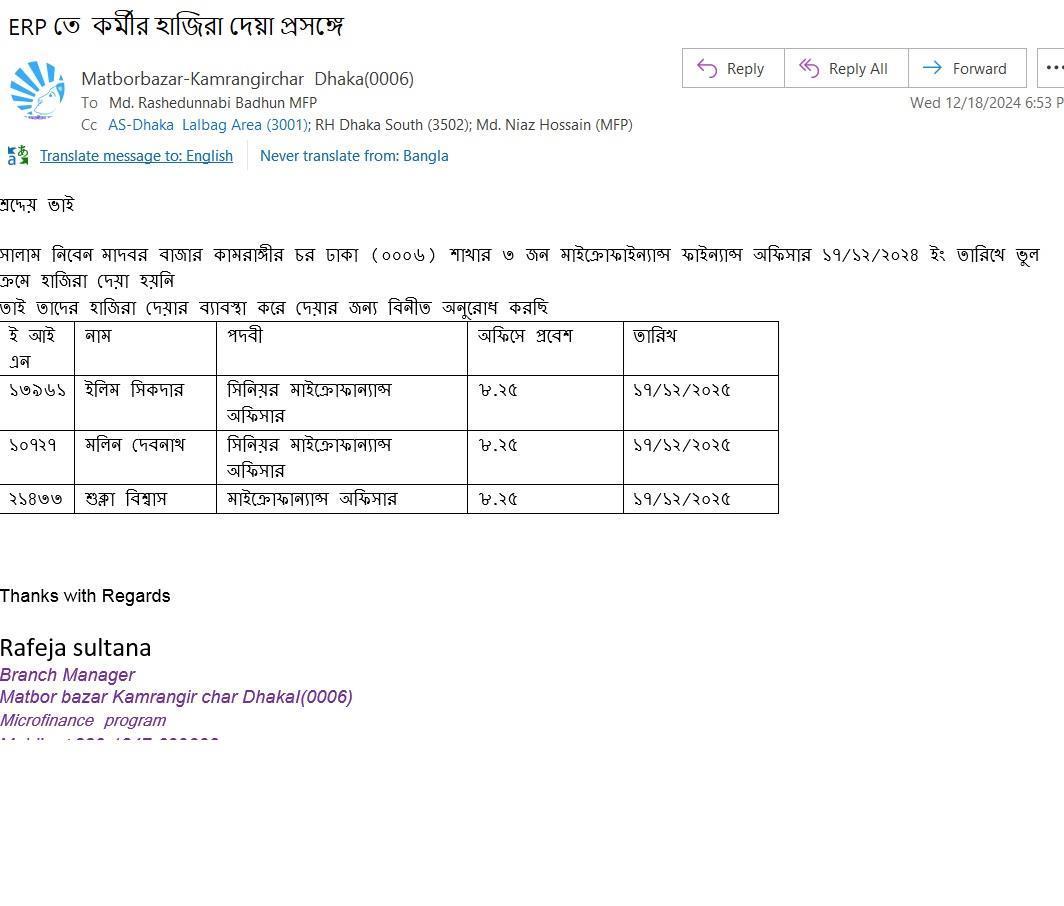Click entry time in মলিন দেবনাথ row

[546, 457]
